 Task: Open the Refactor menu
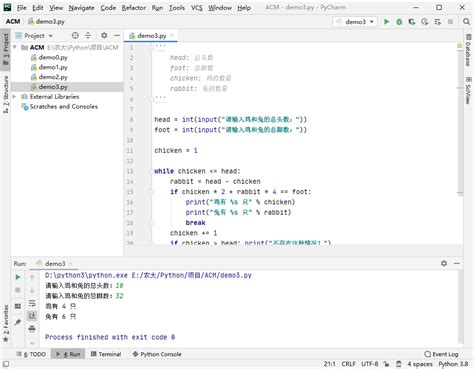coord(134,7)
